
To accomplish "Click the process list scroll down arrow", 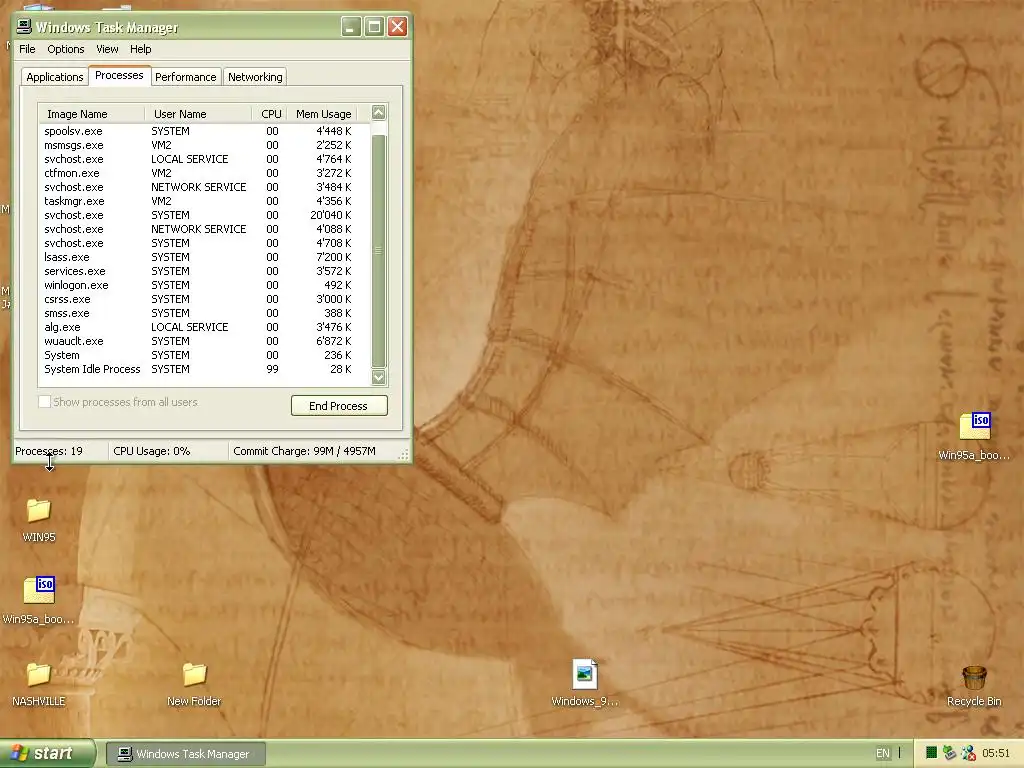I will (x=379, y=377).
